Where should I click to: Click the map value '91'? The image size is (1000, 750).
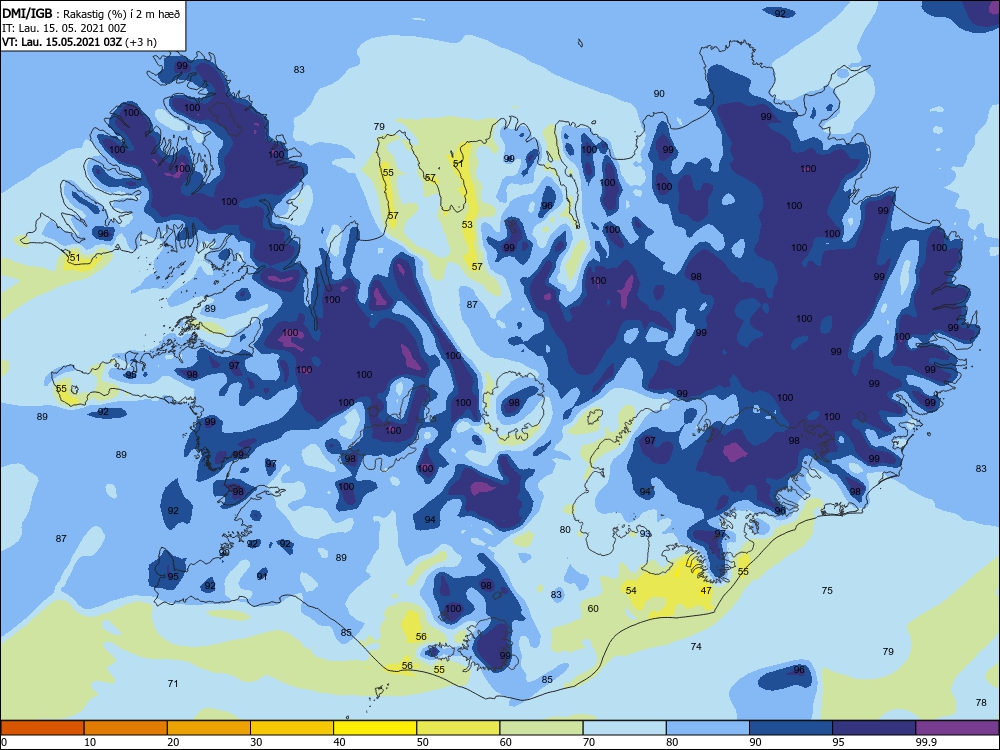coord(262,577)
